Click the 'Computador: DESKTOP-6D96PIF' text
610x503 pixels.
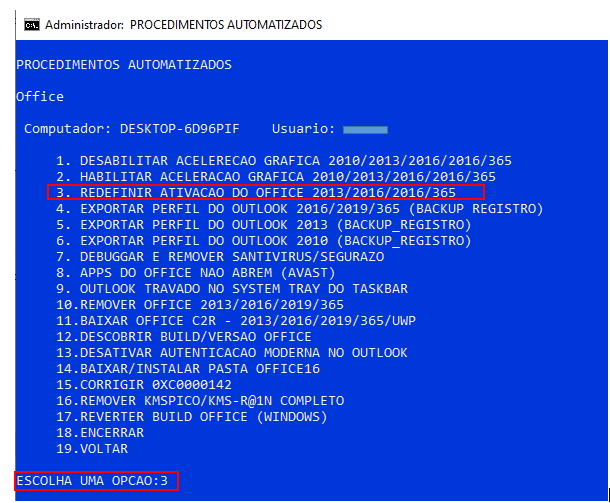pos(132,128)
